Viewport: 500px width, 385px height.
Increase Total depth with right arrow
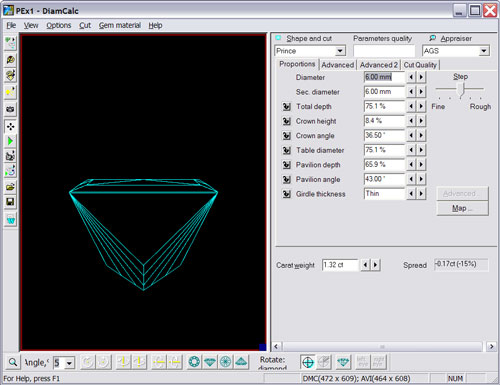tap(421, 106)
